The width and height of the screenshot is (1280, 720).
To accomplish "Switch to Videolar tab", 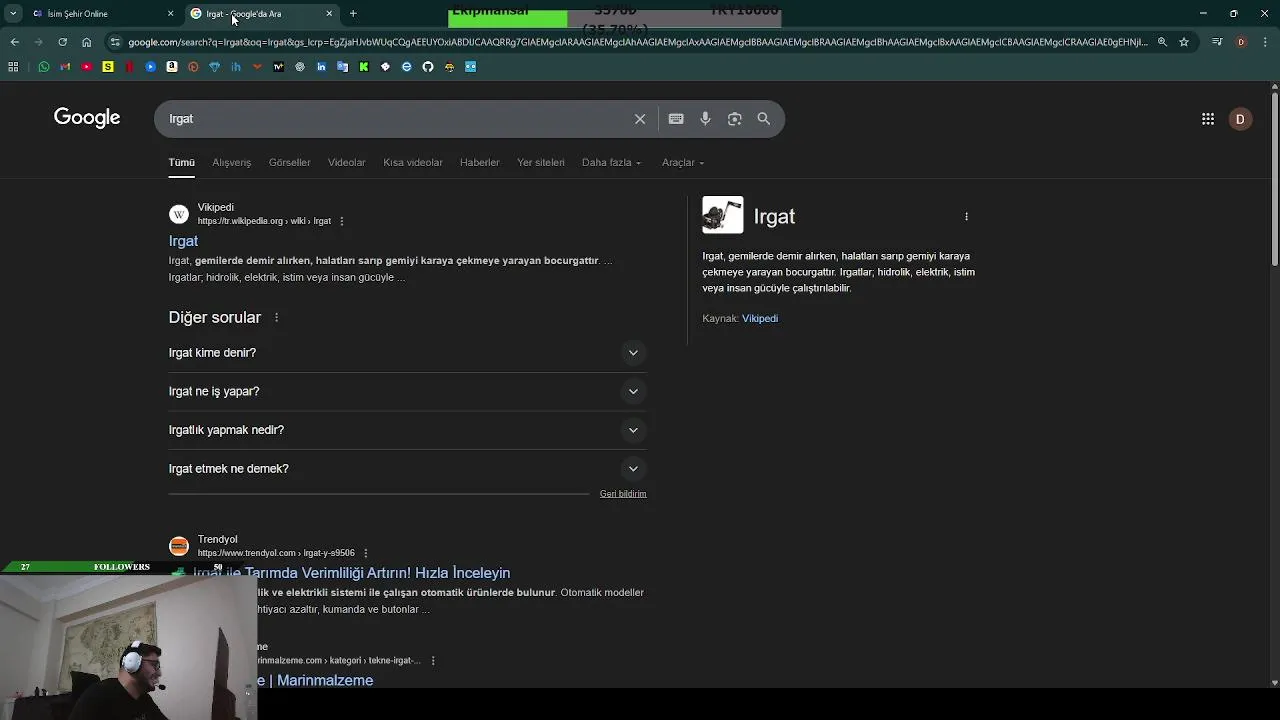I will (x=346, y=162).
